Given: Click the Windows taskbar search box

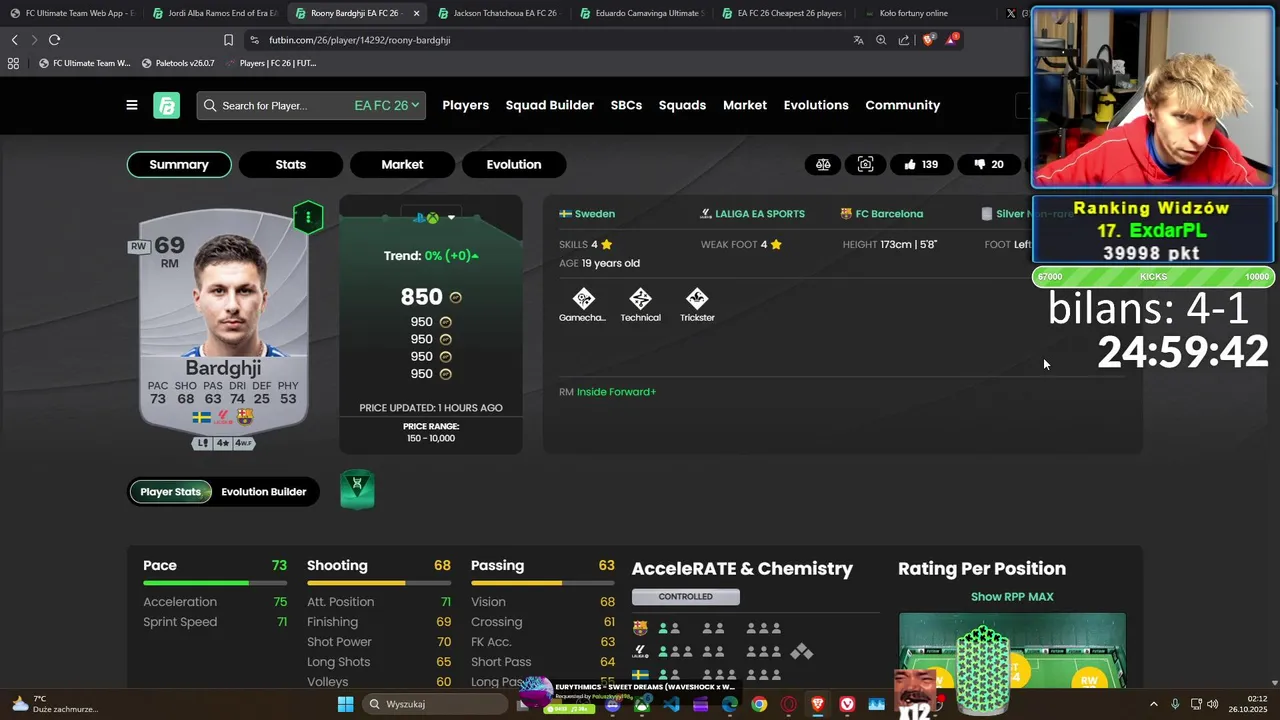Looking at the screenshot, I should click(436, 704).
